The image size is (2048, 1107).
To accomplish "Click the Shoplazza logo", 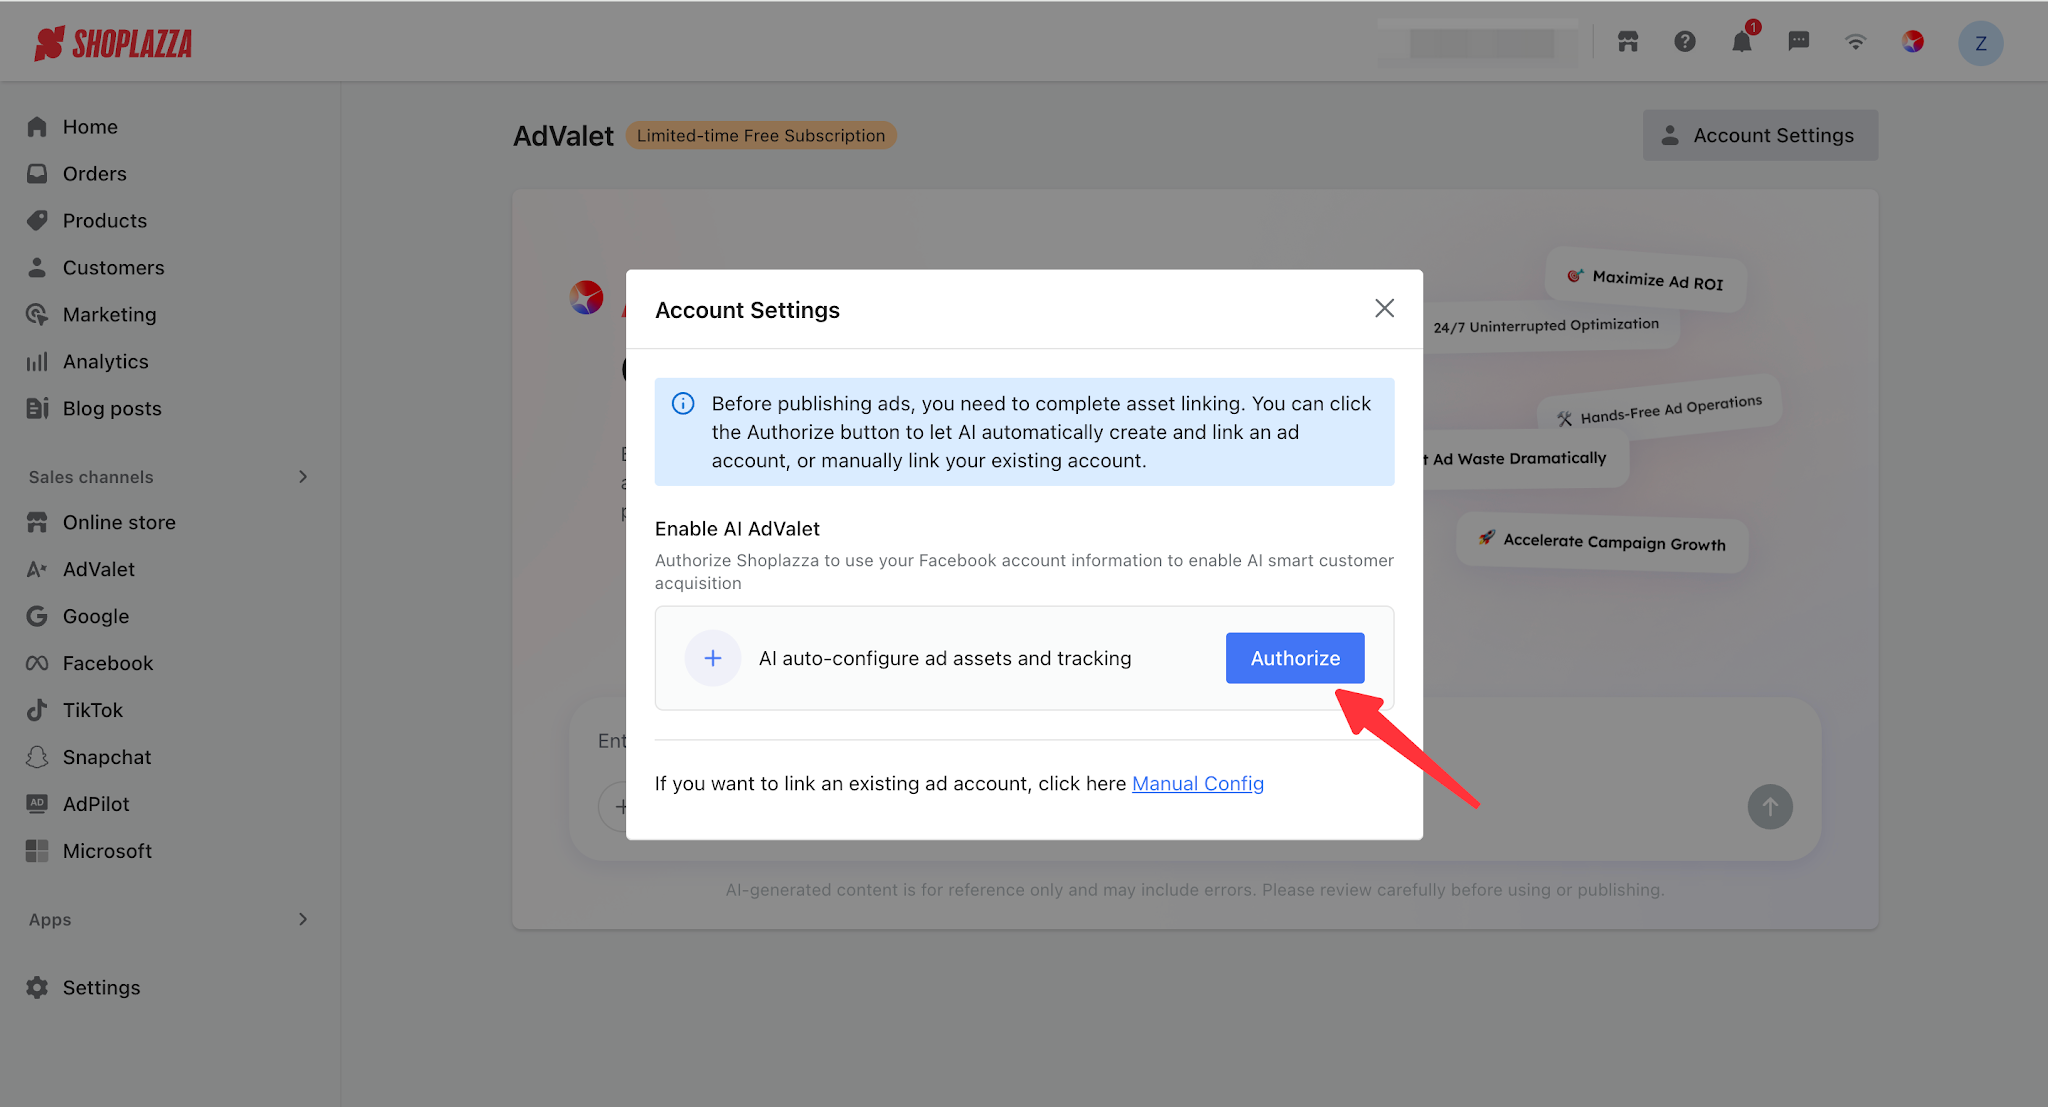I will (x=113, y=43).
